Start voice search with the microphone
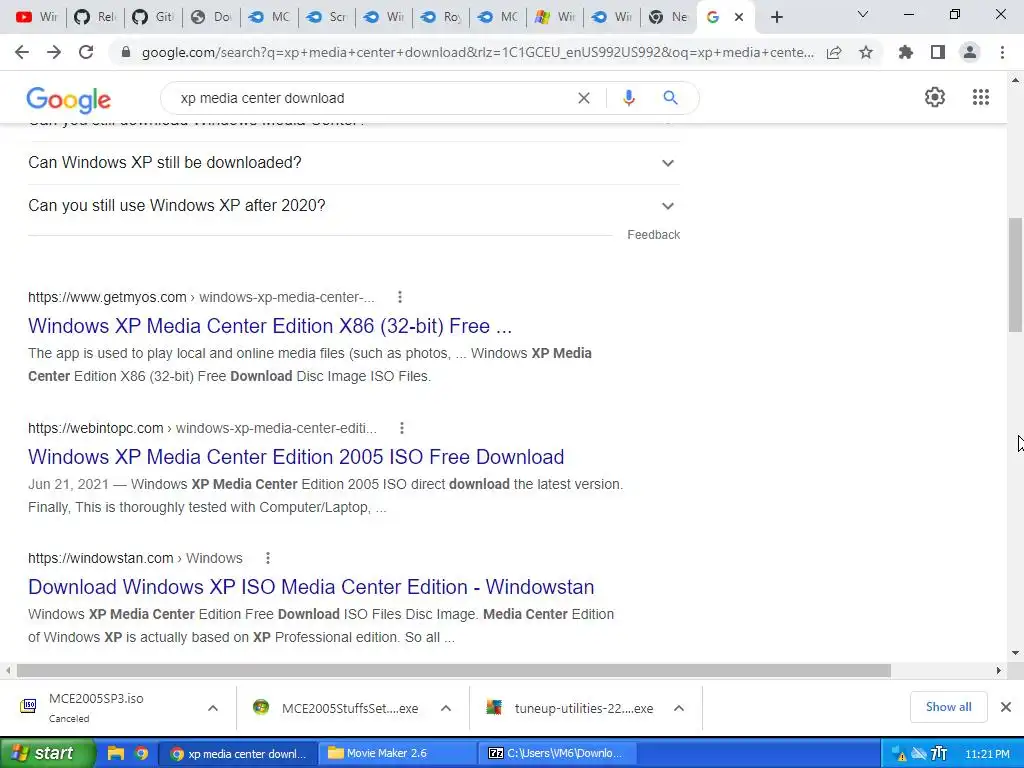Viewport: 1024px width, 768px height. pyautogui.click(x=628, y=98)
